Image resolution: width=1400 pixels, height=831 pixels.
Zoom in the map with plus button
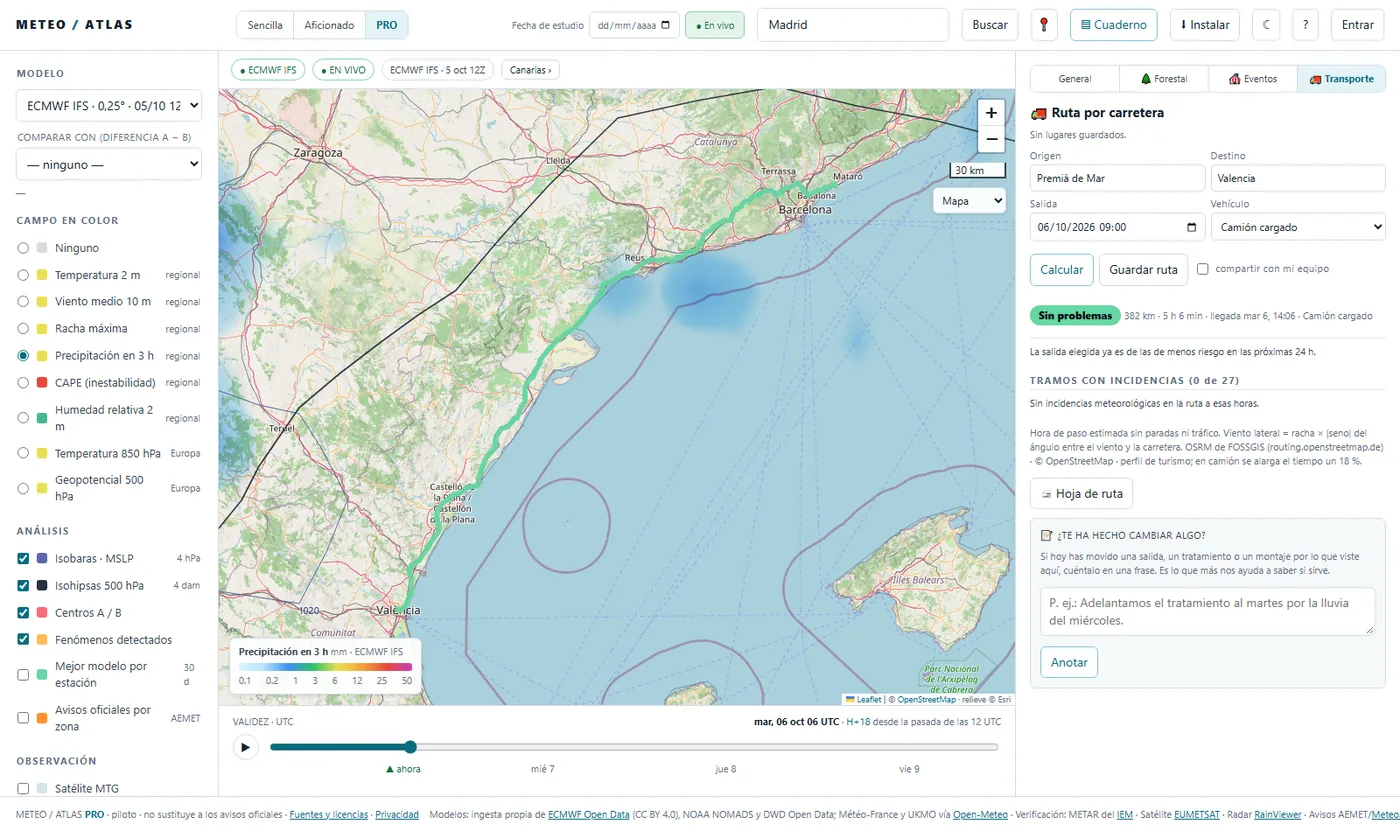pos(991,113)
